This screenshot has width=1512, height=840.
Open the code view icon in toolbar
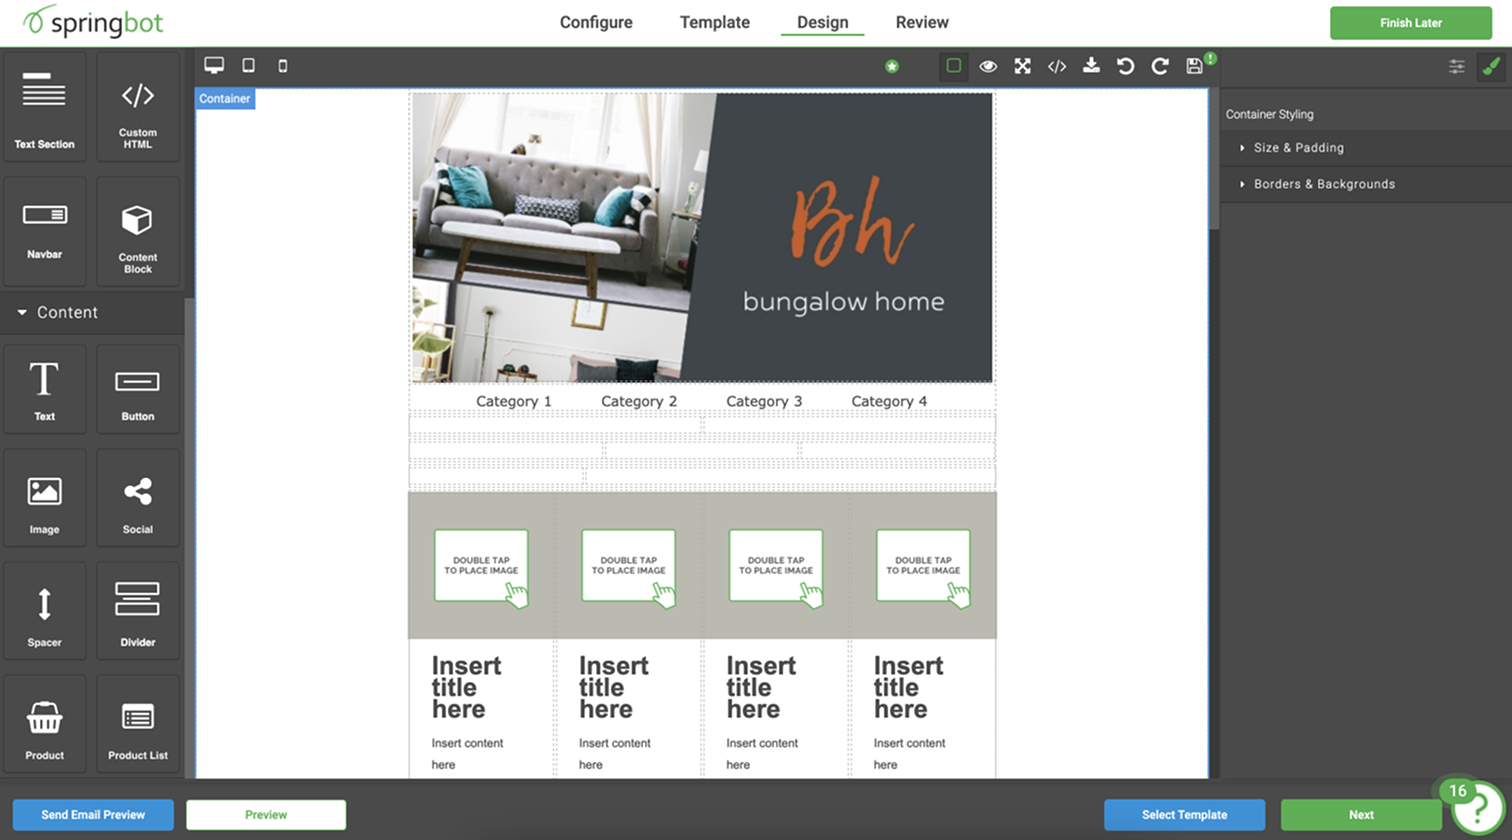(x=1057, y=66)
